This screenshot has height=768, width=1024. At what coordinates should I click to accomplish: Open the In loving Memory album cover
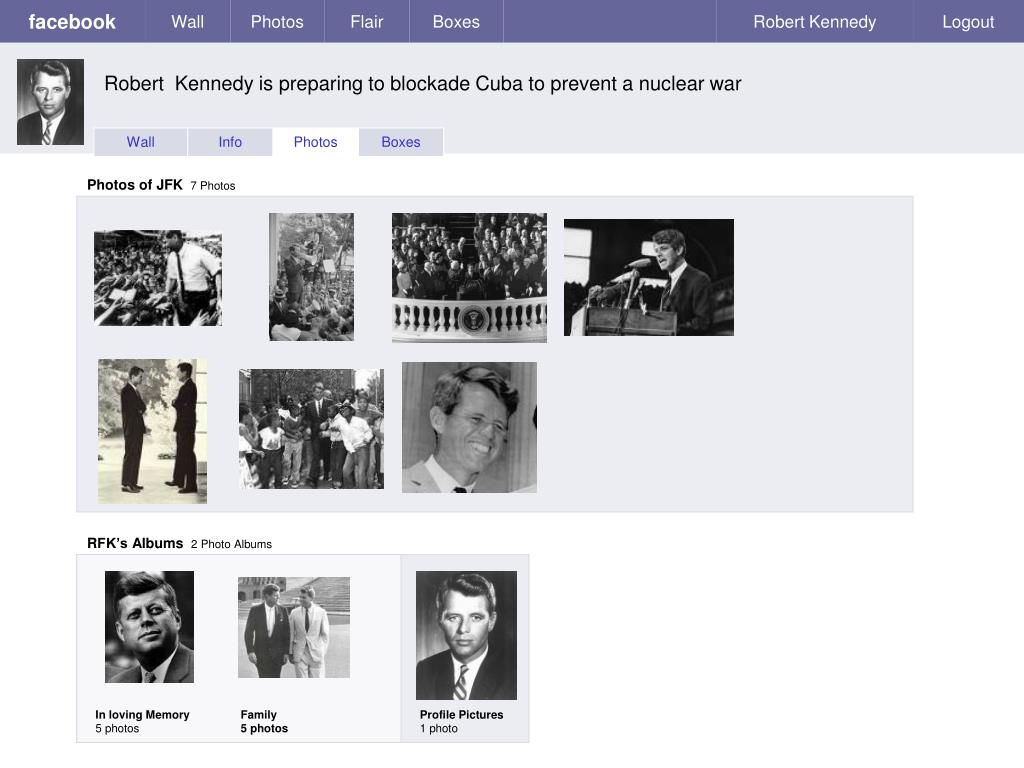pos(150,627)
